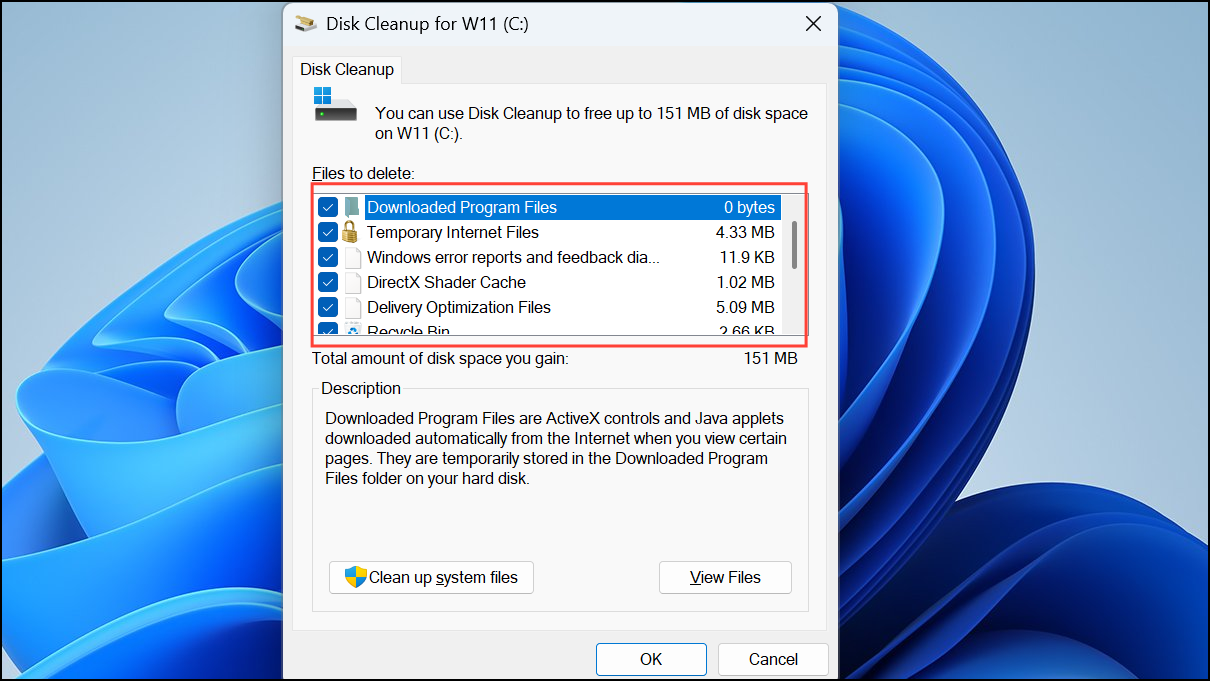Open View Files
The width and height of the screenshot is (1210, 681).
[725, 577]
